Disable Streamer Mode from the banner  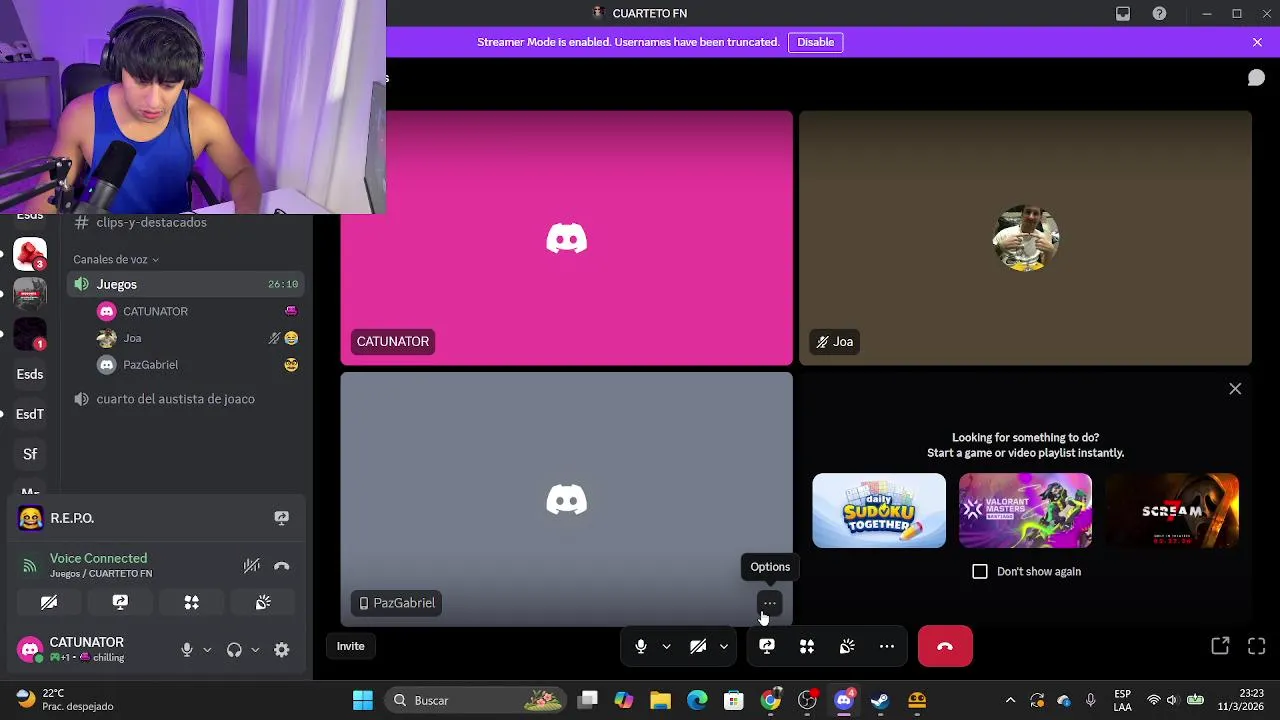pyautogui.click(x=815, y=42)
